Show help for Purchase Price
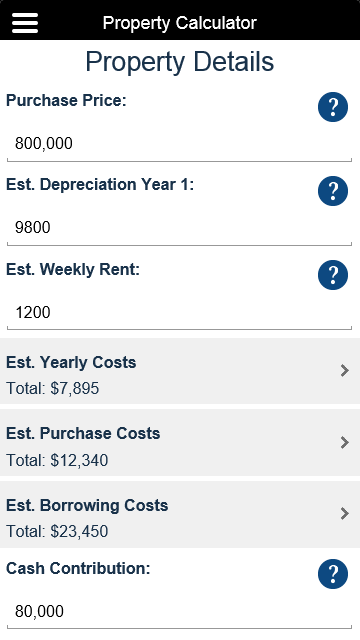The height and width of the screenshot is (640, 360). [x=333, y=107]
